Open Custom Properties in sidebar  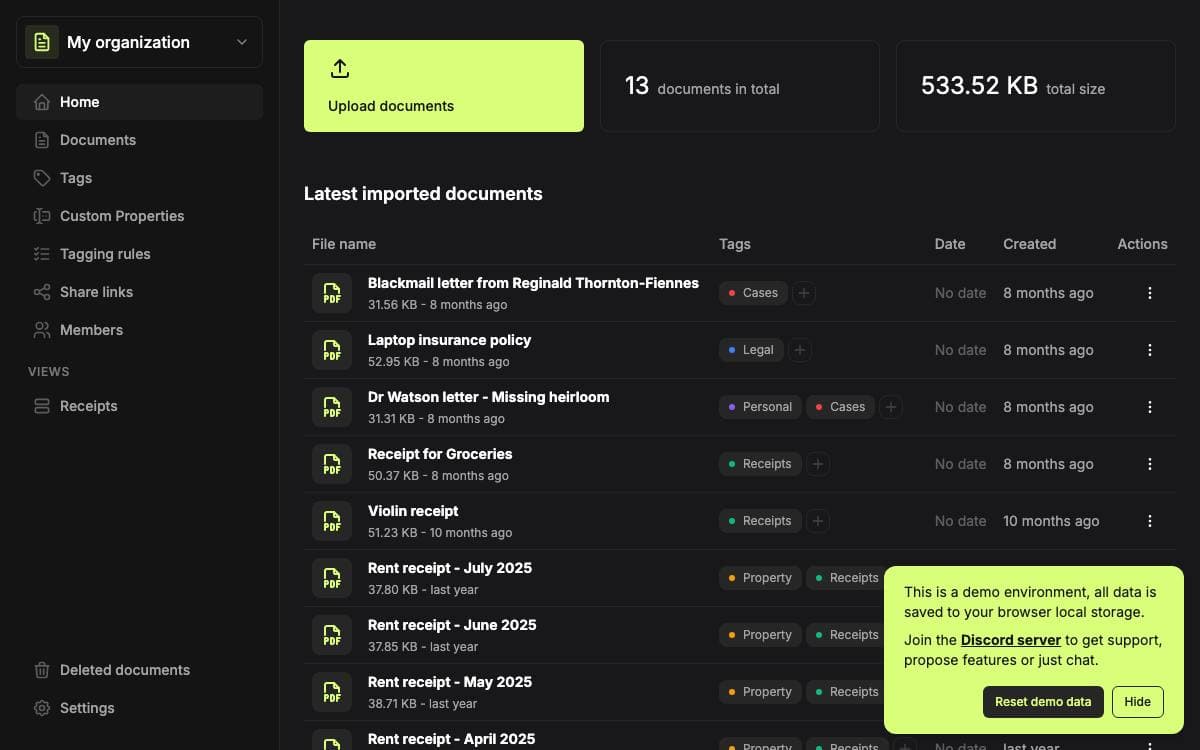(x=139, y=216)
